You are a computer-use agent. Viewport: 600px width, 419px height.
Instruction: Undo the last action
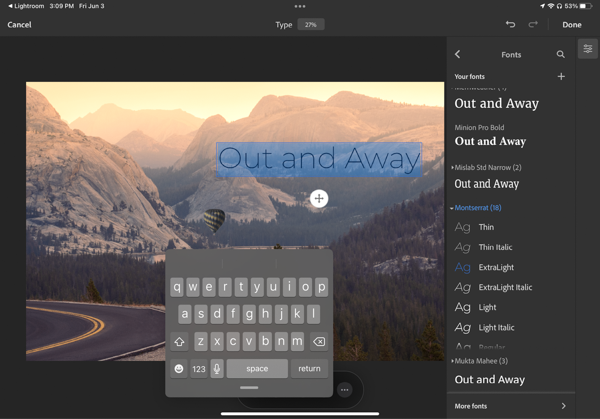510,24
